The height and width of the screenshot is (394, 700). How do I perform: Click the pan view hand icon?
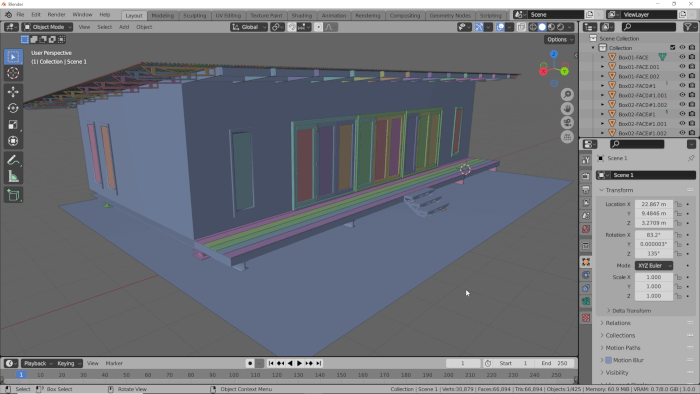tap(567, 108)
